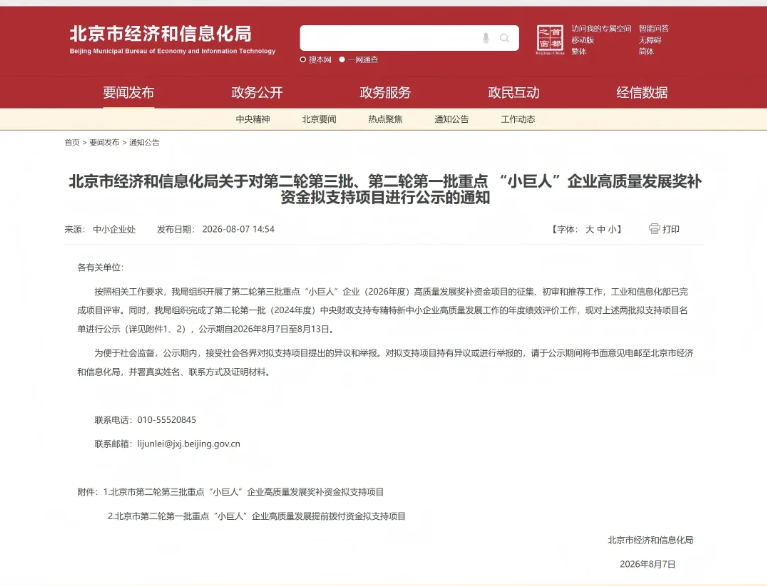Click the printer icon beside 打印
This screenshot has height=586, width=767.
click(654, 228)
